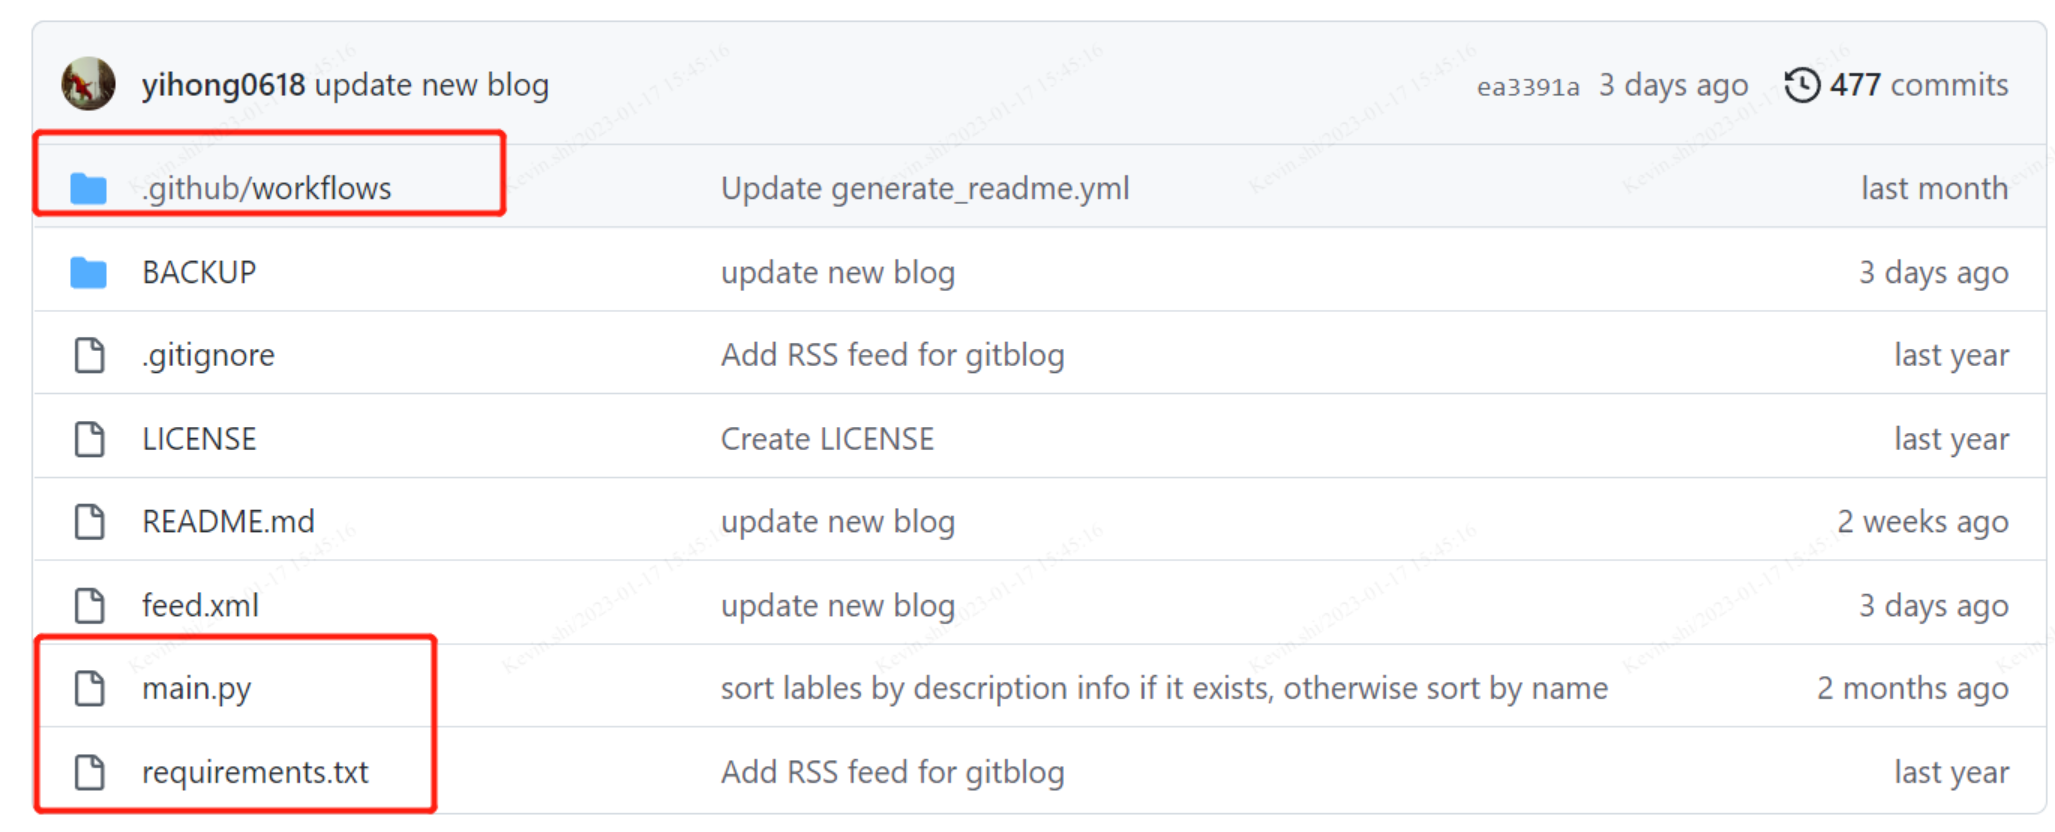This screenshot has height=832, width=2055.
Task: Click the file icon beside main.py
Action: pyautogui.click(x=88, y=687)
